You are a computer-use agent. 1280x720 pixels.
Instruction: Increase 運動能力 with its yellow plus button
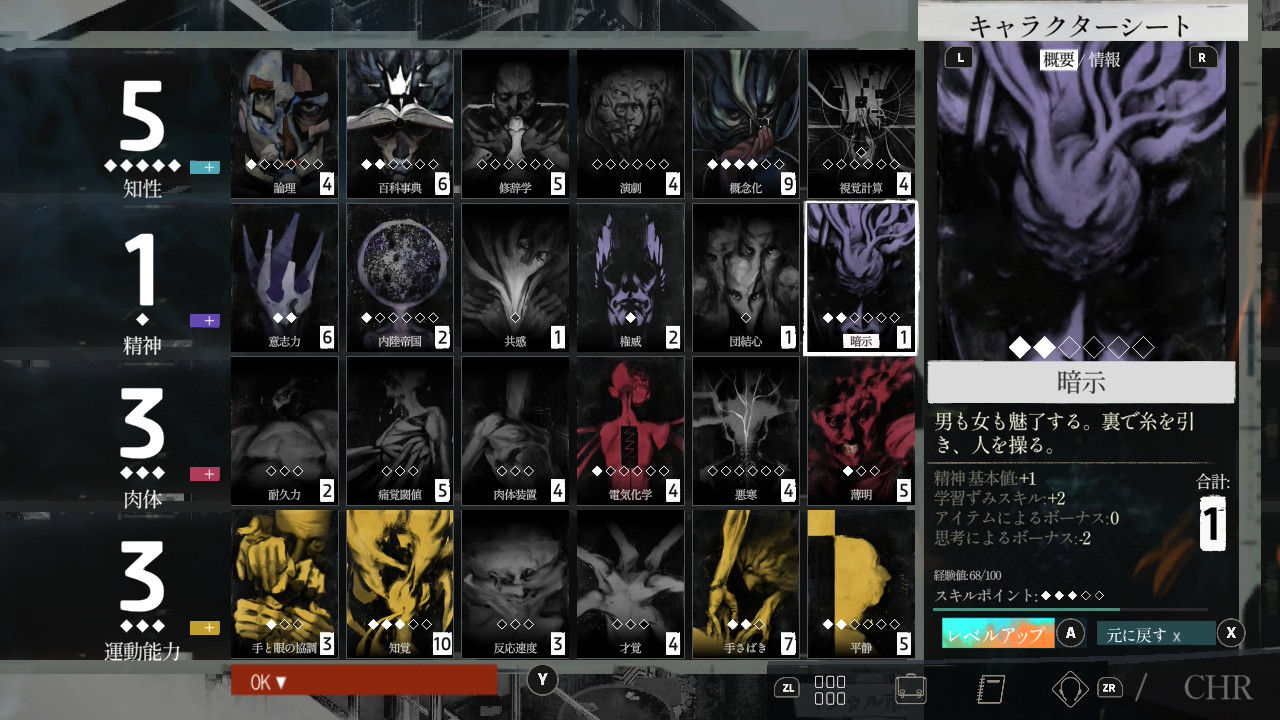pos(204,628)
